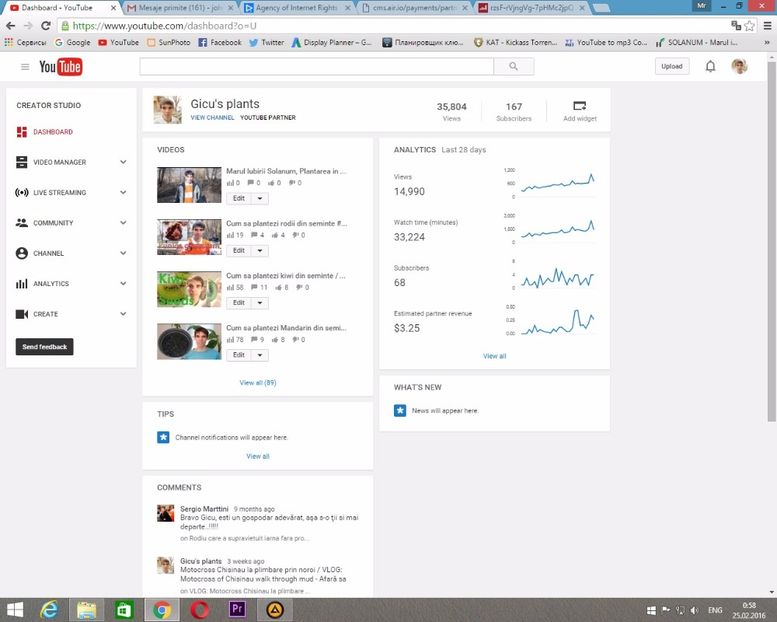Click the YouTube logo
This screenshot has width=777, height=622.
point(60,66)
